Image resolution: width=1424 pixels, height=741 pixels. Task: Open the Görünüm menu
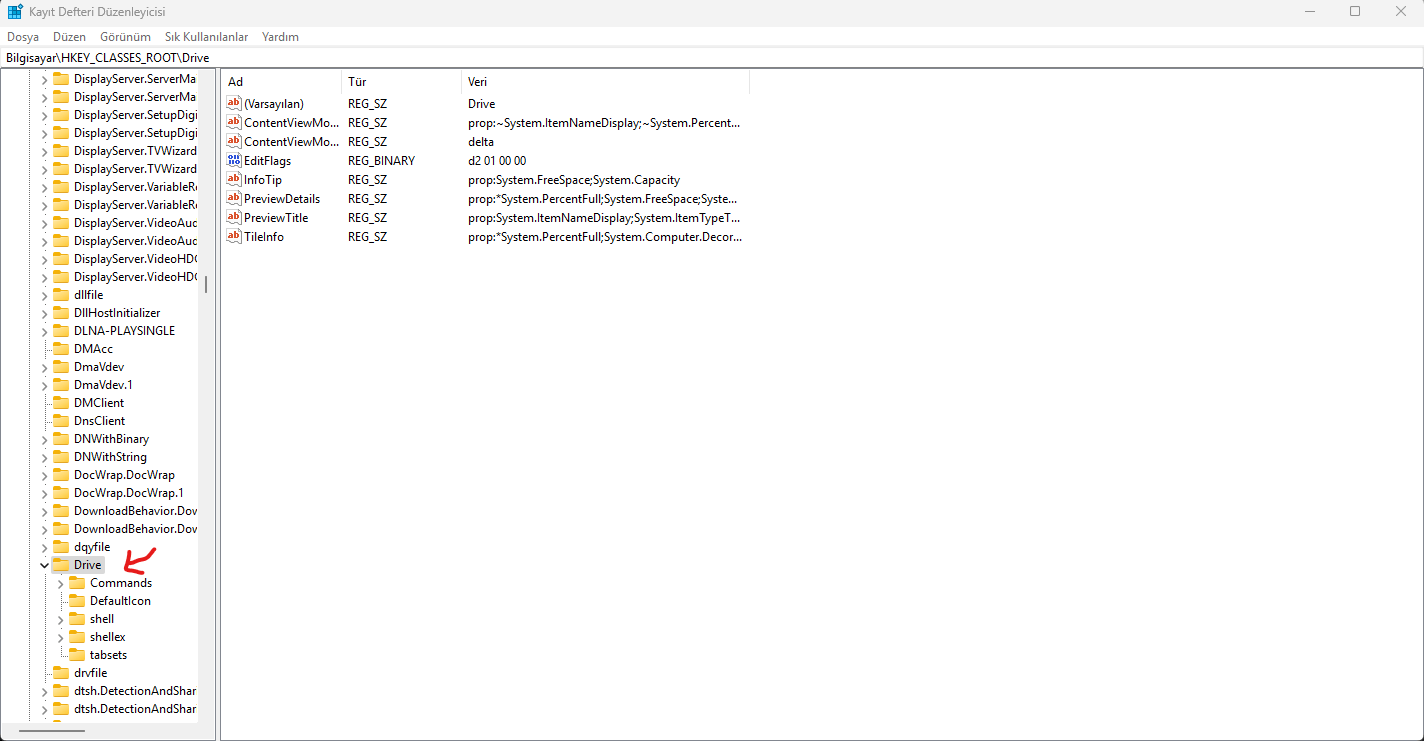coord(125,37)
